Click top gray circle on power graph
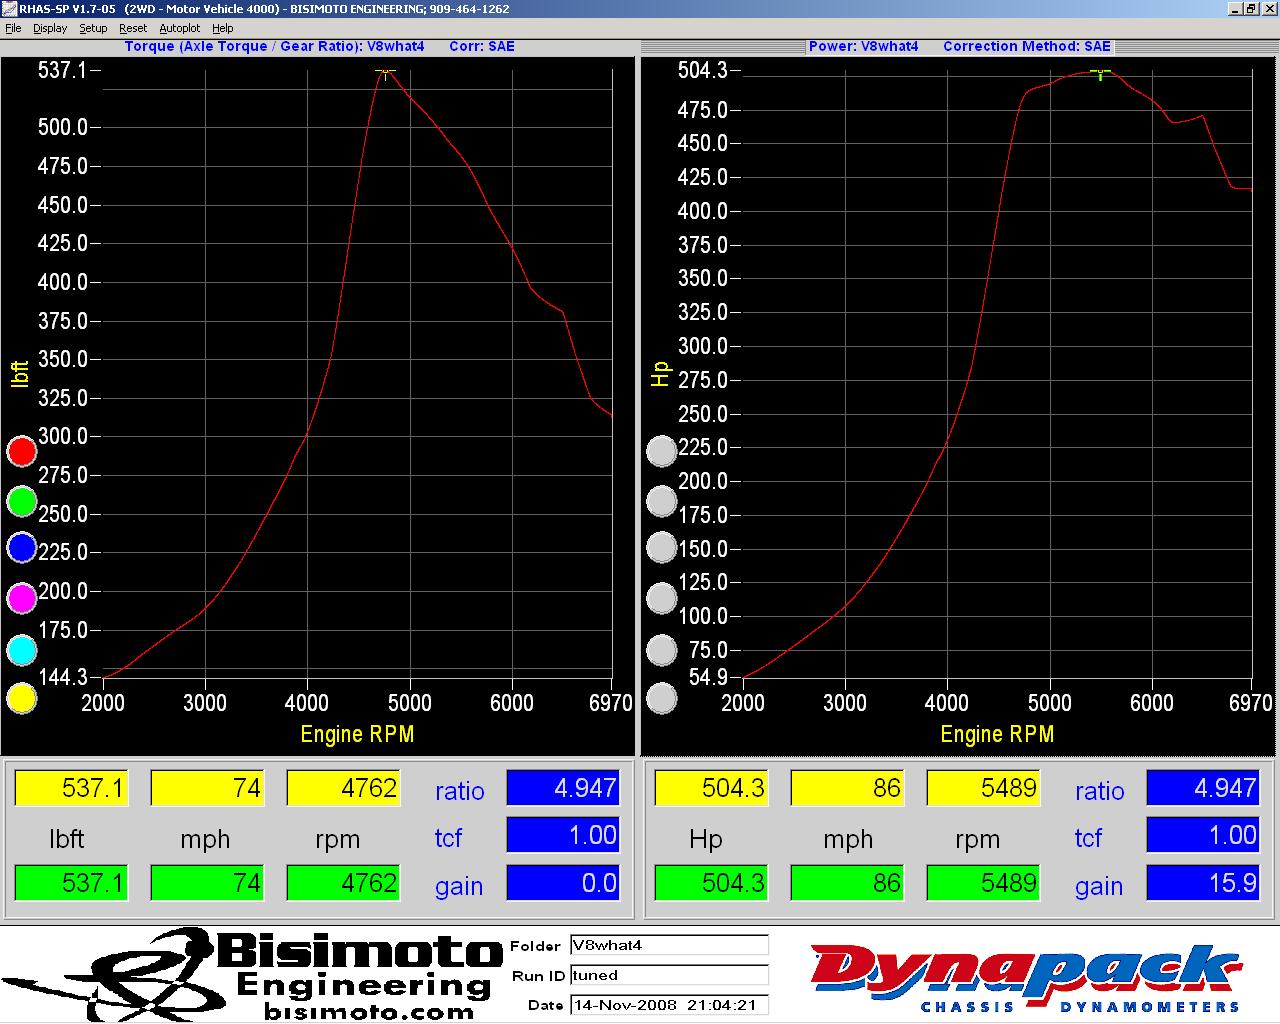The height and width of the screenshot is (1024, 1280). pos(661,452)
